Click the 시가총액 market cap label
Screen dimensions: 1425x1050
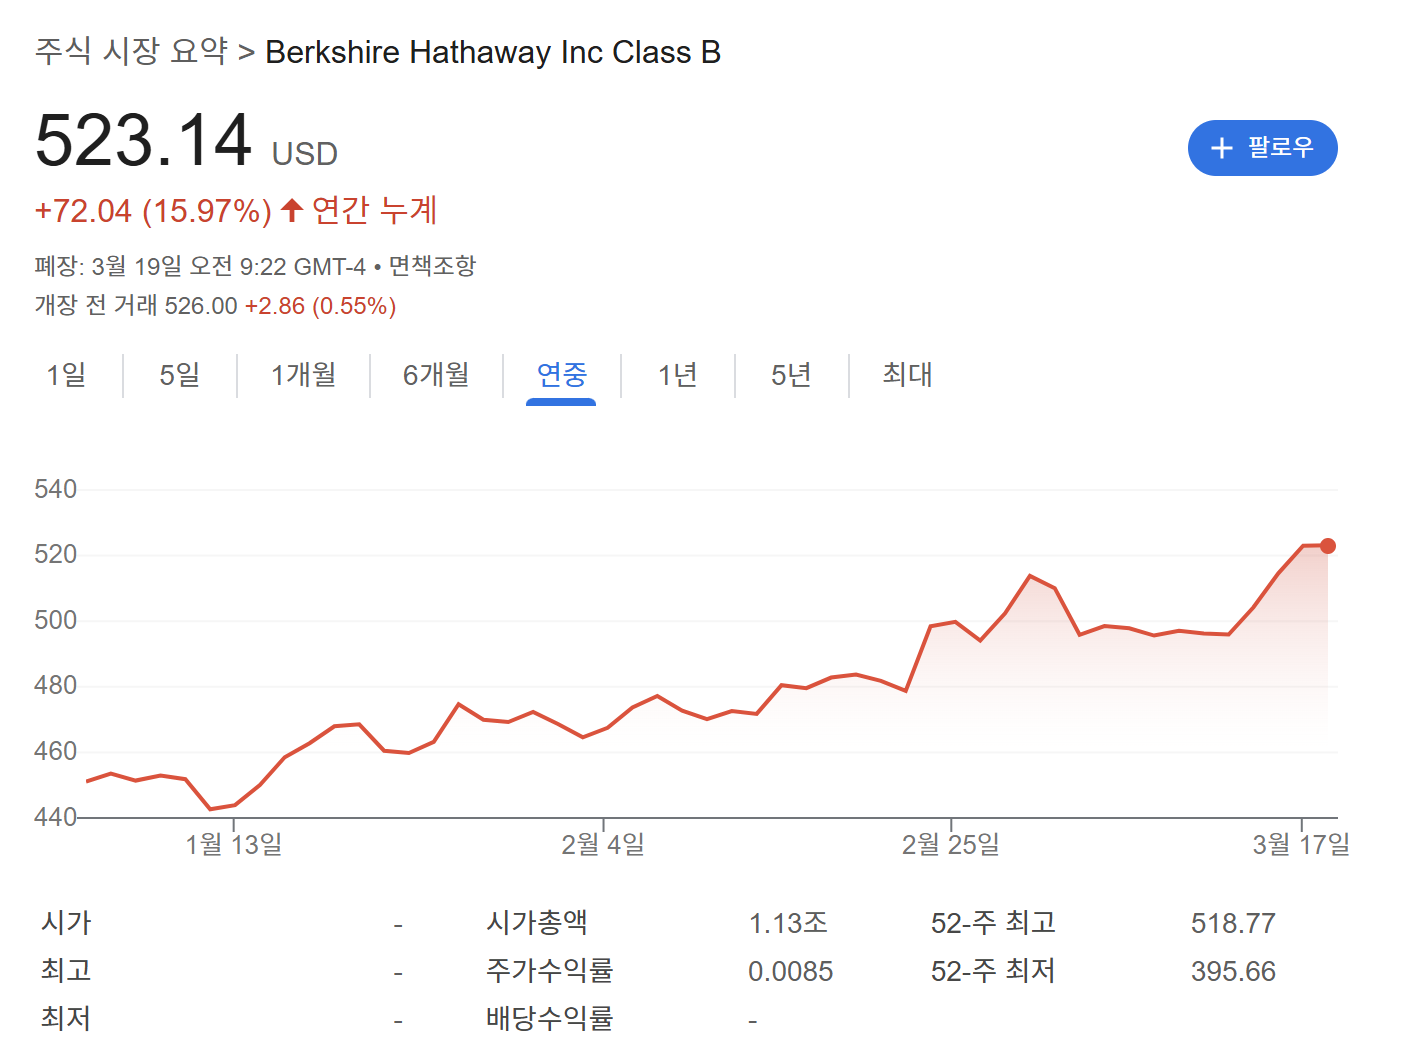point(537,922)
